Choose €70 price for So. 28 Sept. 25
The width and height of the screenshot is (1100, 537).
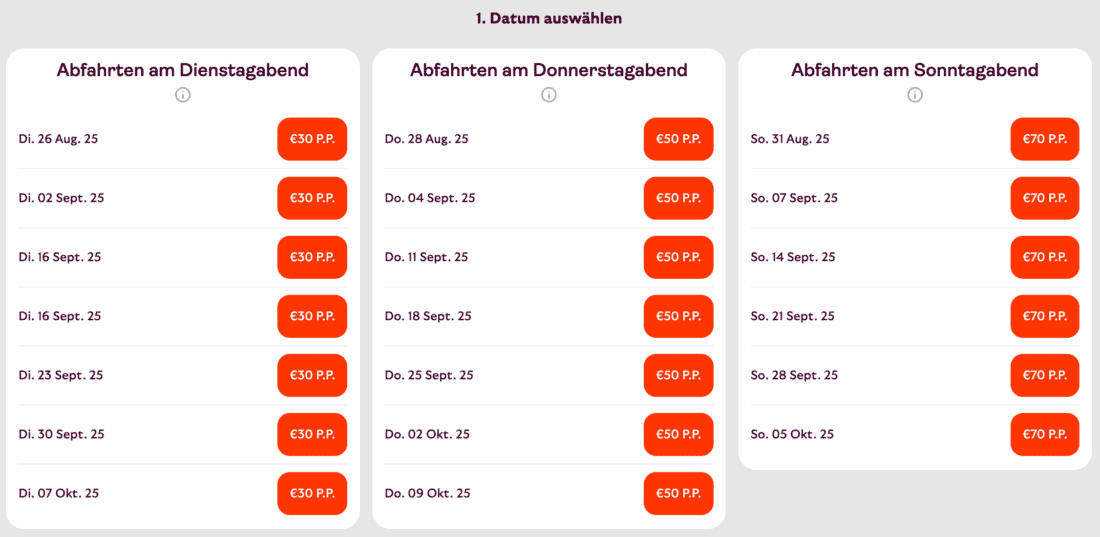1045,375
